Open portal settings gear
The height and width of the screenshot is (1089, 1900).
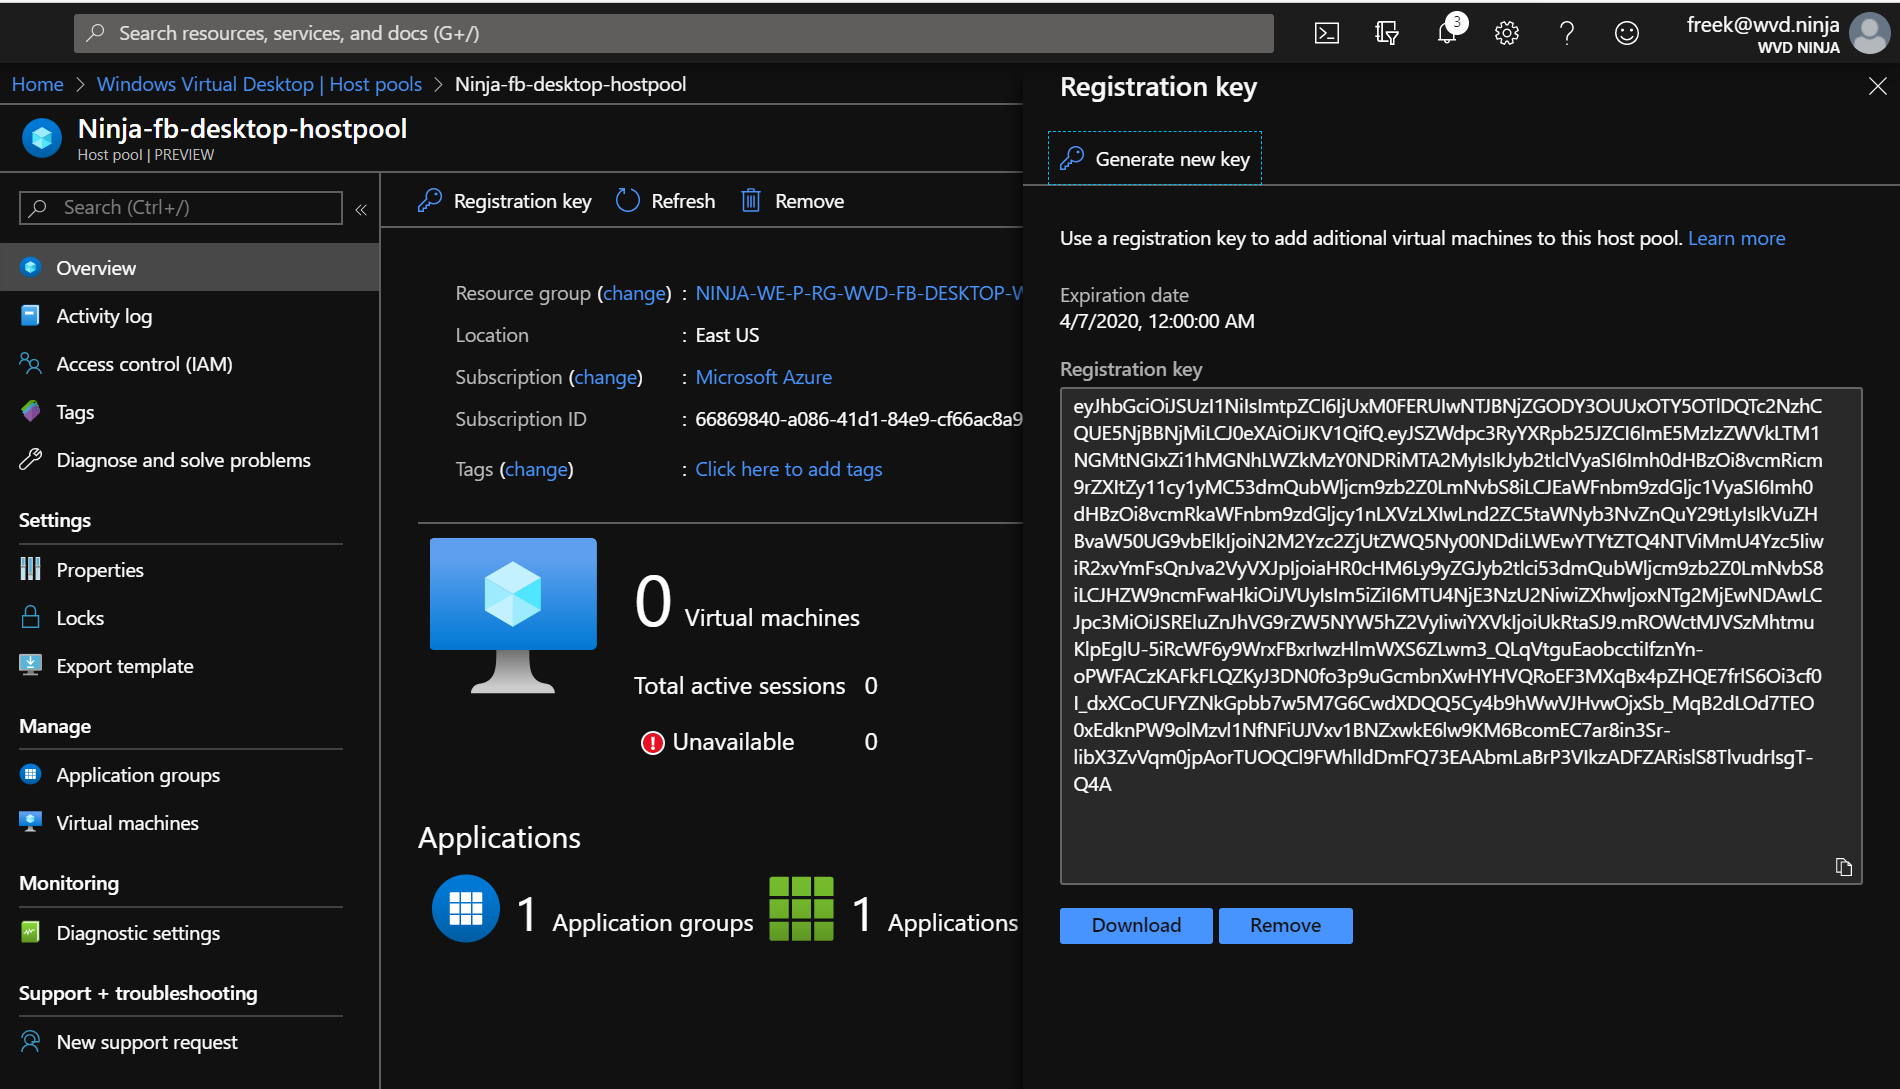point(1507,34)
